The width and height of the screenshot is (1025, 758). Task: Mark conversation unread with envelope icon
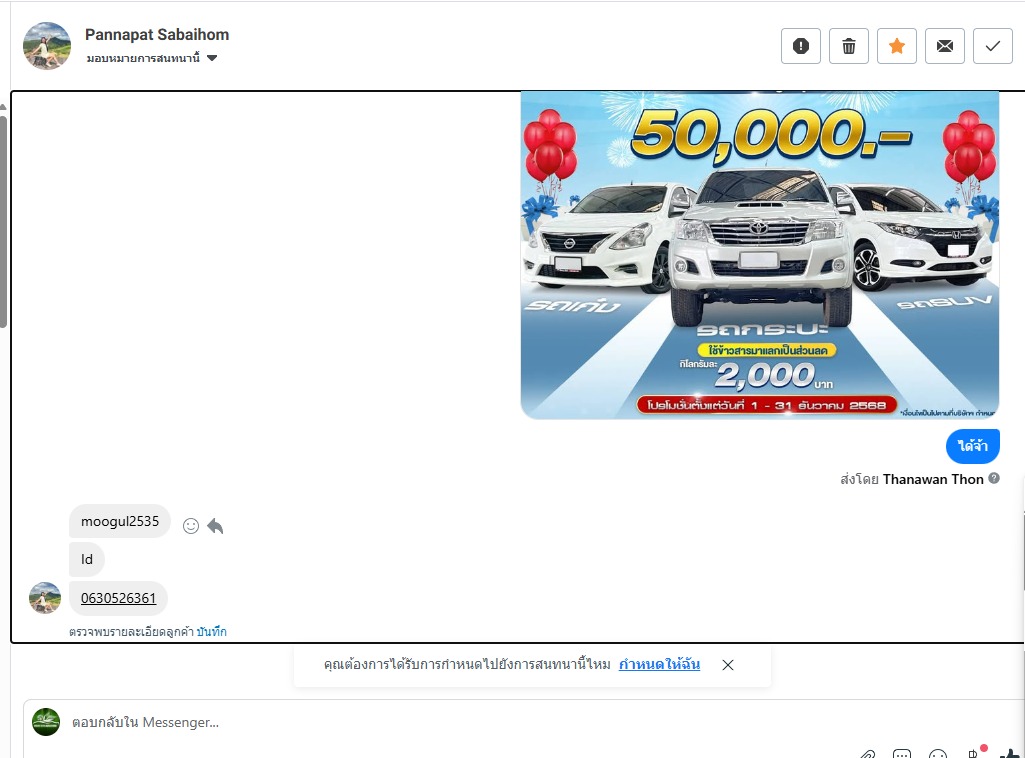(x=945, y=46)
